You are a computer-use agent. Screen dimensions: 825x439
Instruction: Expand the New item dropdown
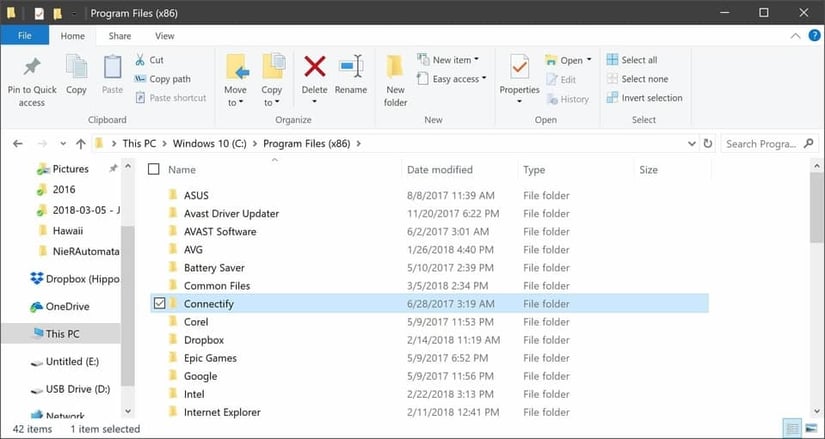pos(476,59)
